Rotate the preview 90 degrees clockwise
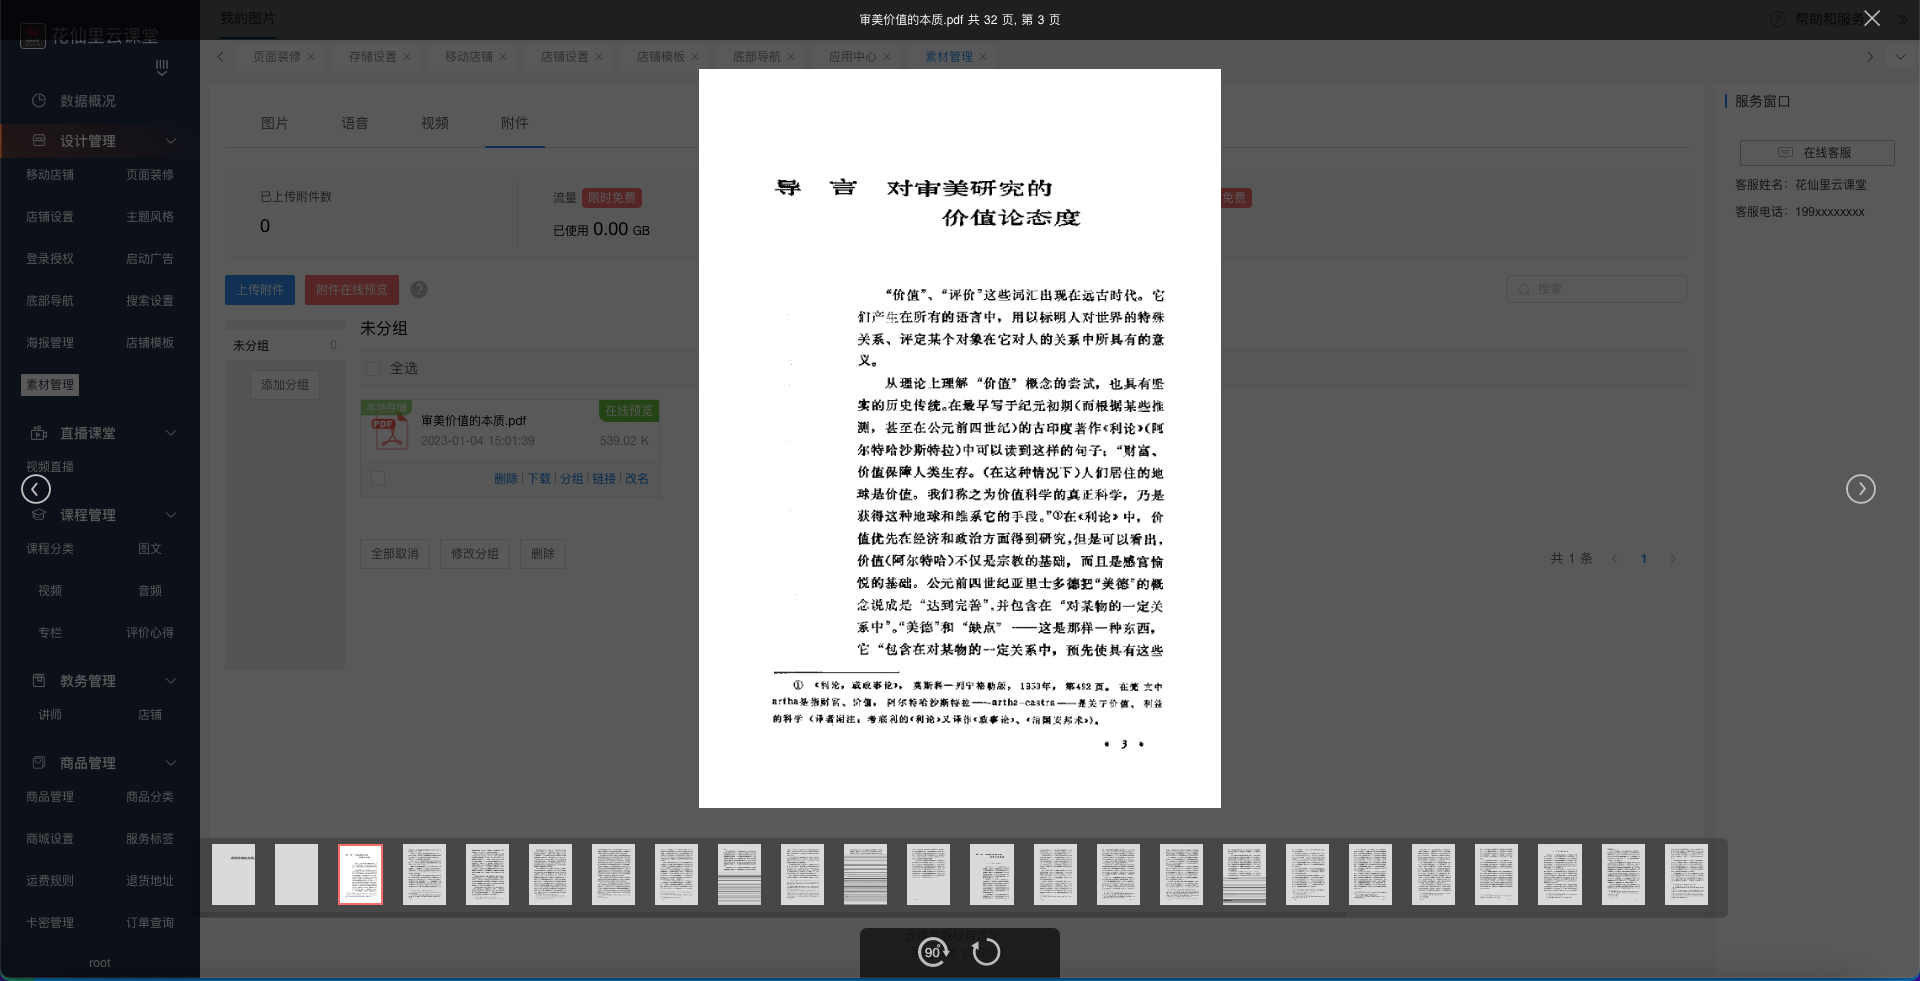Image resolution: width=1920 pixels, height=981 pixels. (934, 952)
